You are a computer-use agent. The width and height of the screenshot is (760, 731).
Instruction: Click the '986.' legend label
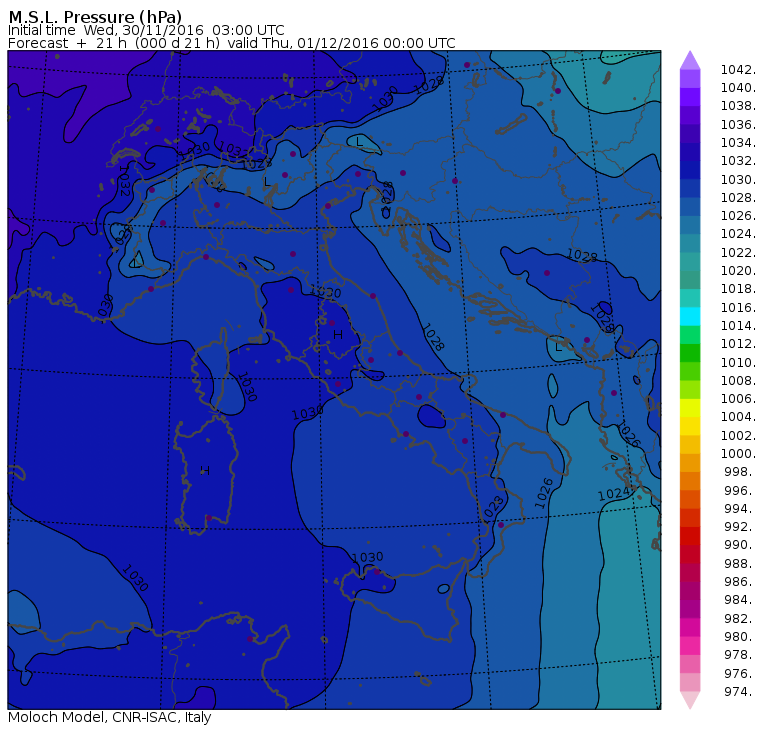(x=740, y=581)
